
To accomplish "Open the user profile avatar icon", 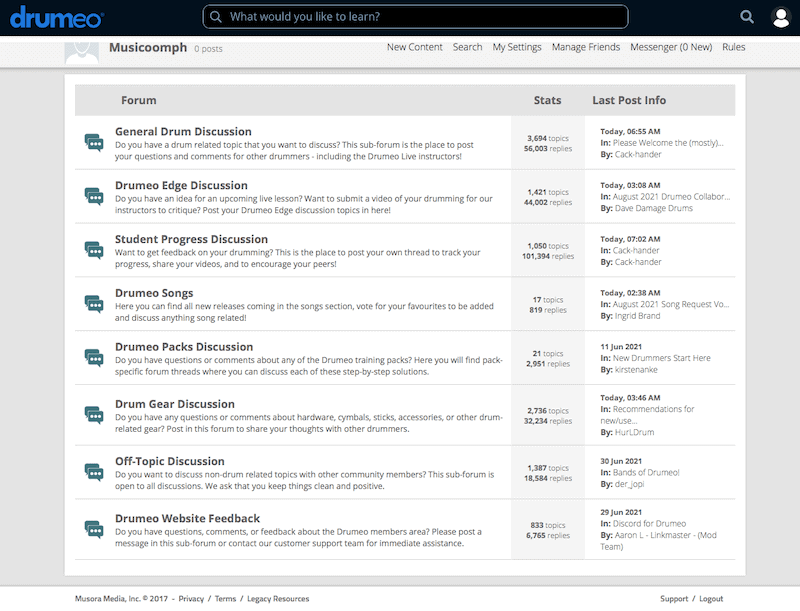I will point(781,17).
